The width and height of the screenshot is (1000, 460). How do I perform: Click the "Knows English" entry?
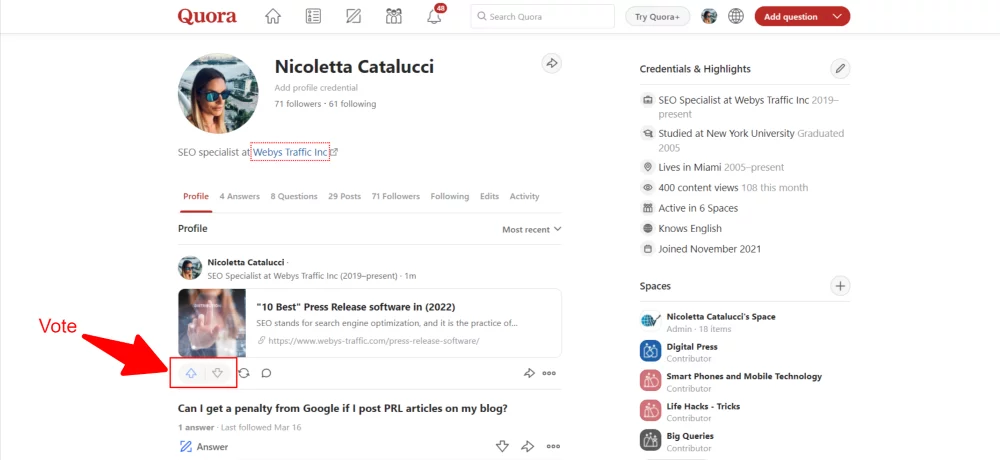coord(690,228)
